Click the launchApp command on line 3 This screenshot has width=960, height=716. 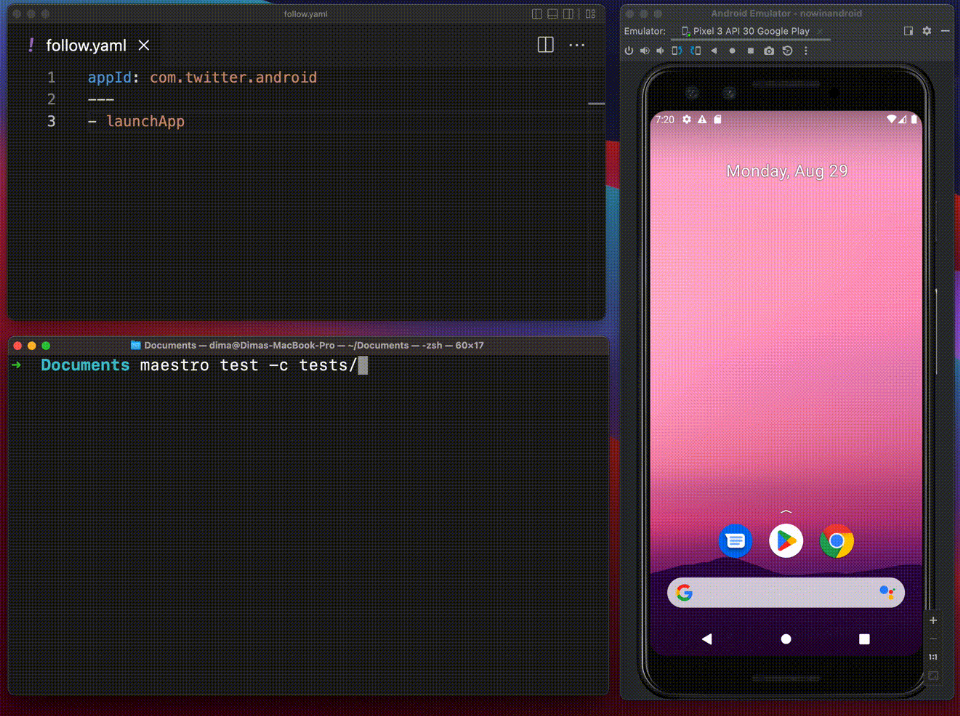coord(145,121)
